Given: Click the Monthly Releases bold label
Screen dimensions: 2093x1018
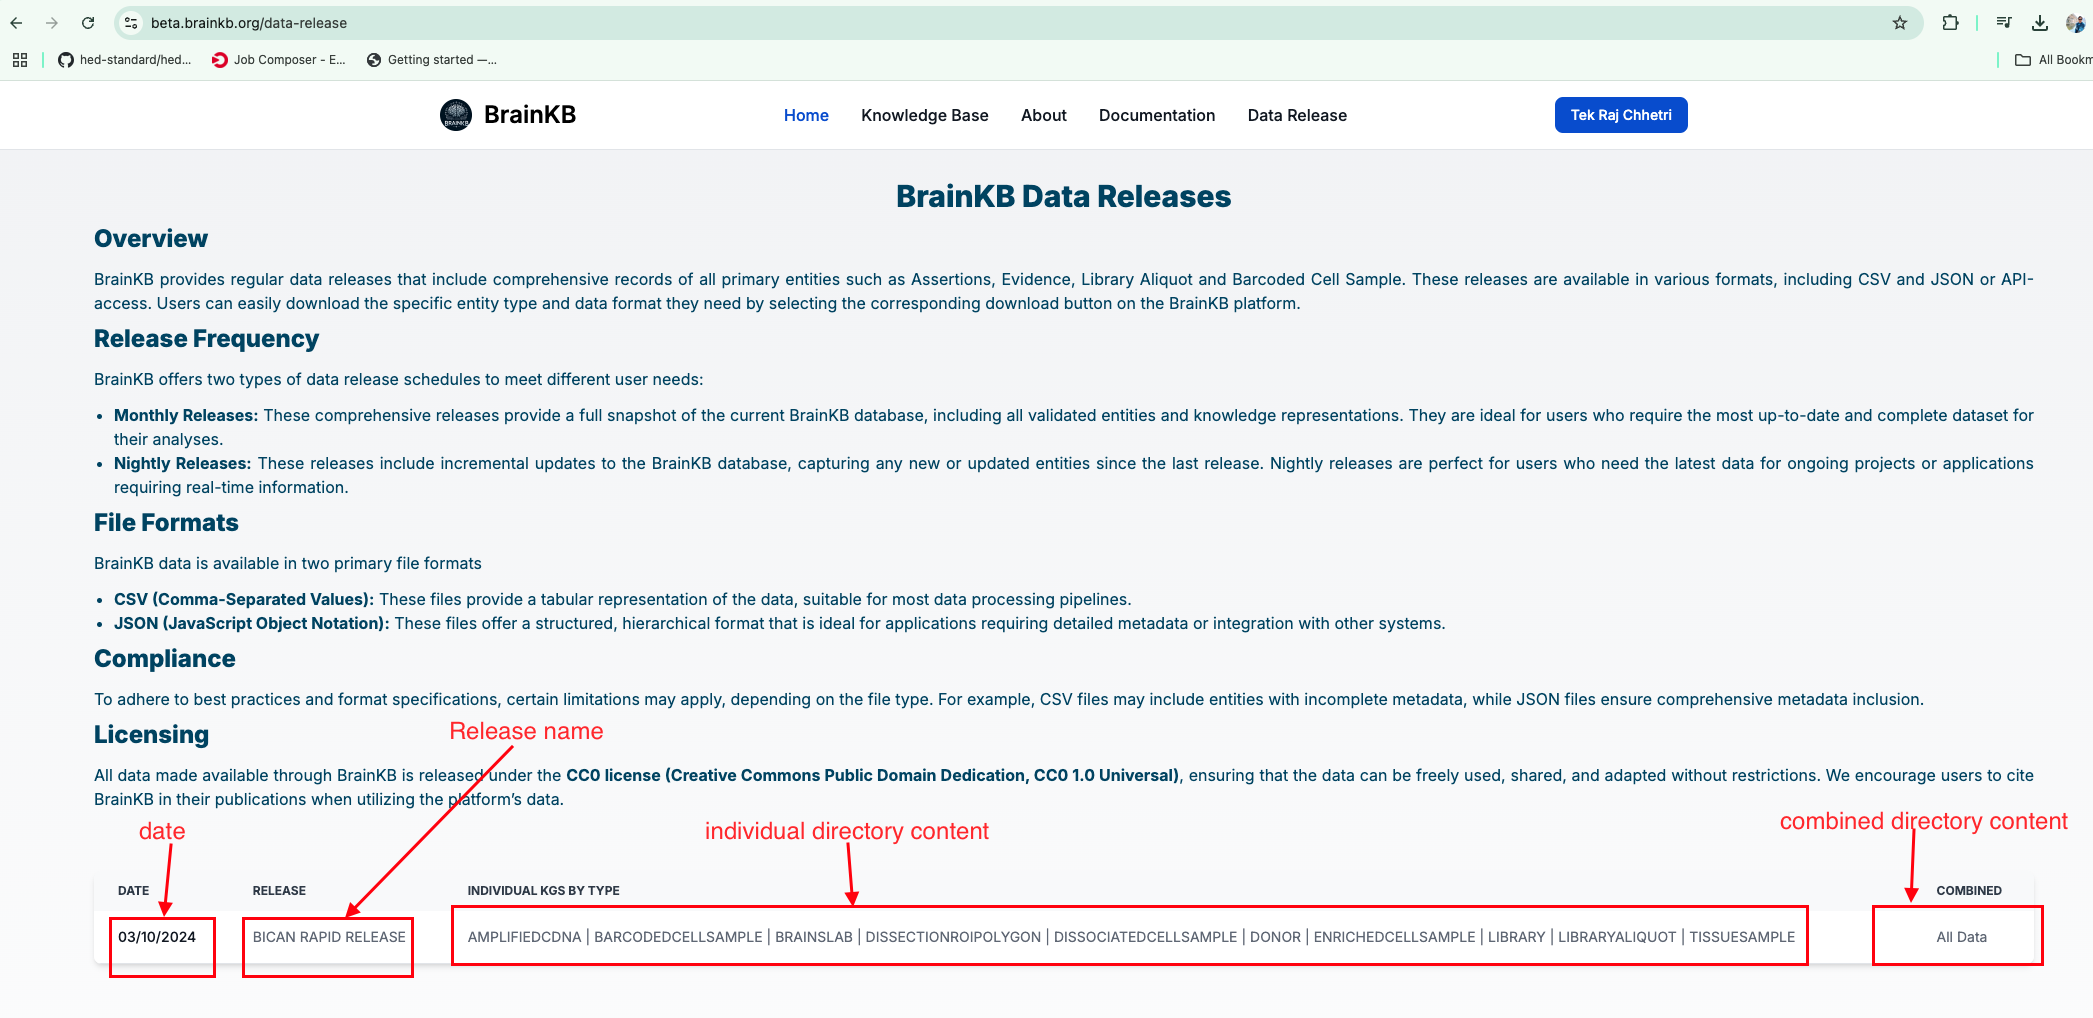Looking at the screenshot, I should (186, 415).
